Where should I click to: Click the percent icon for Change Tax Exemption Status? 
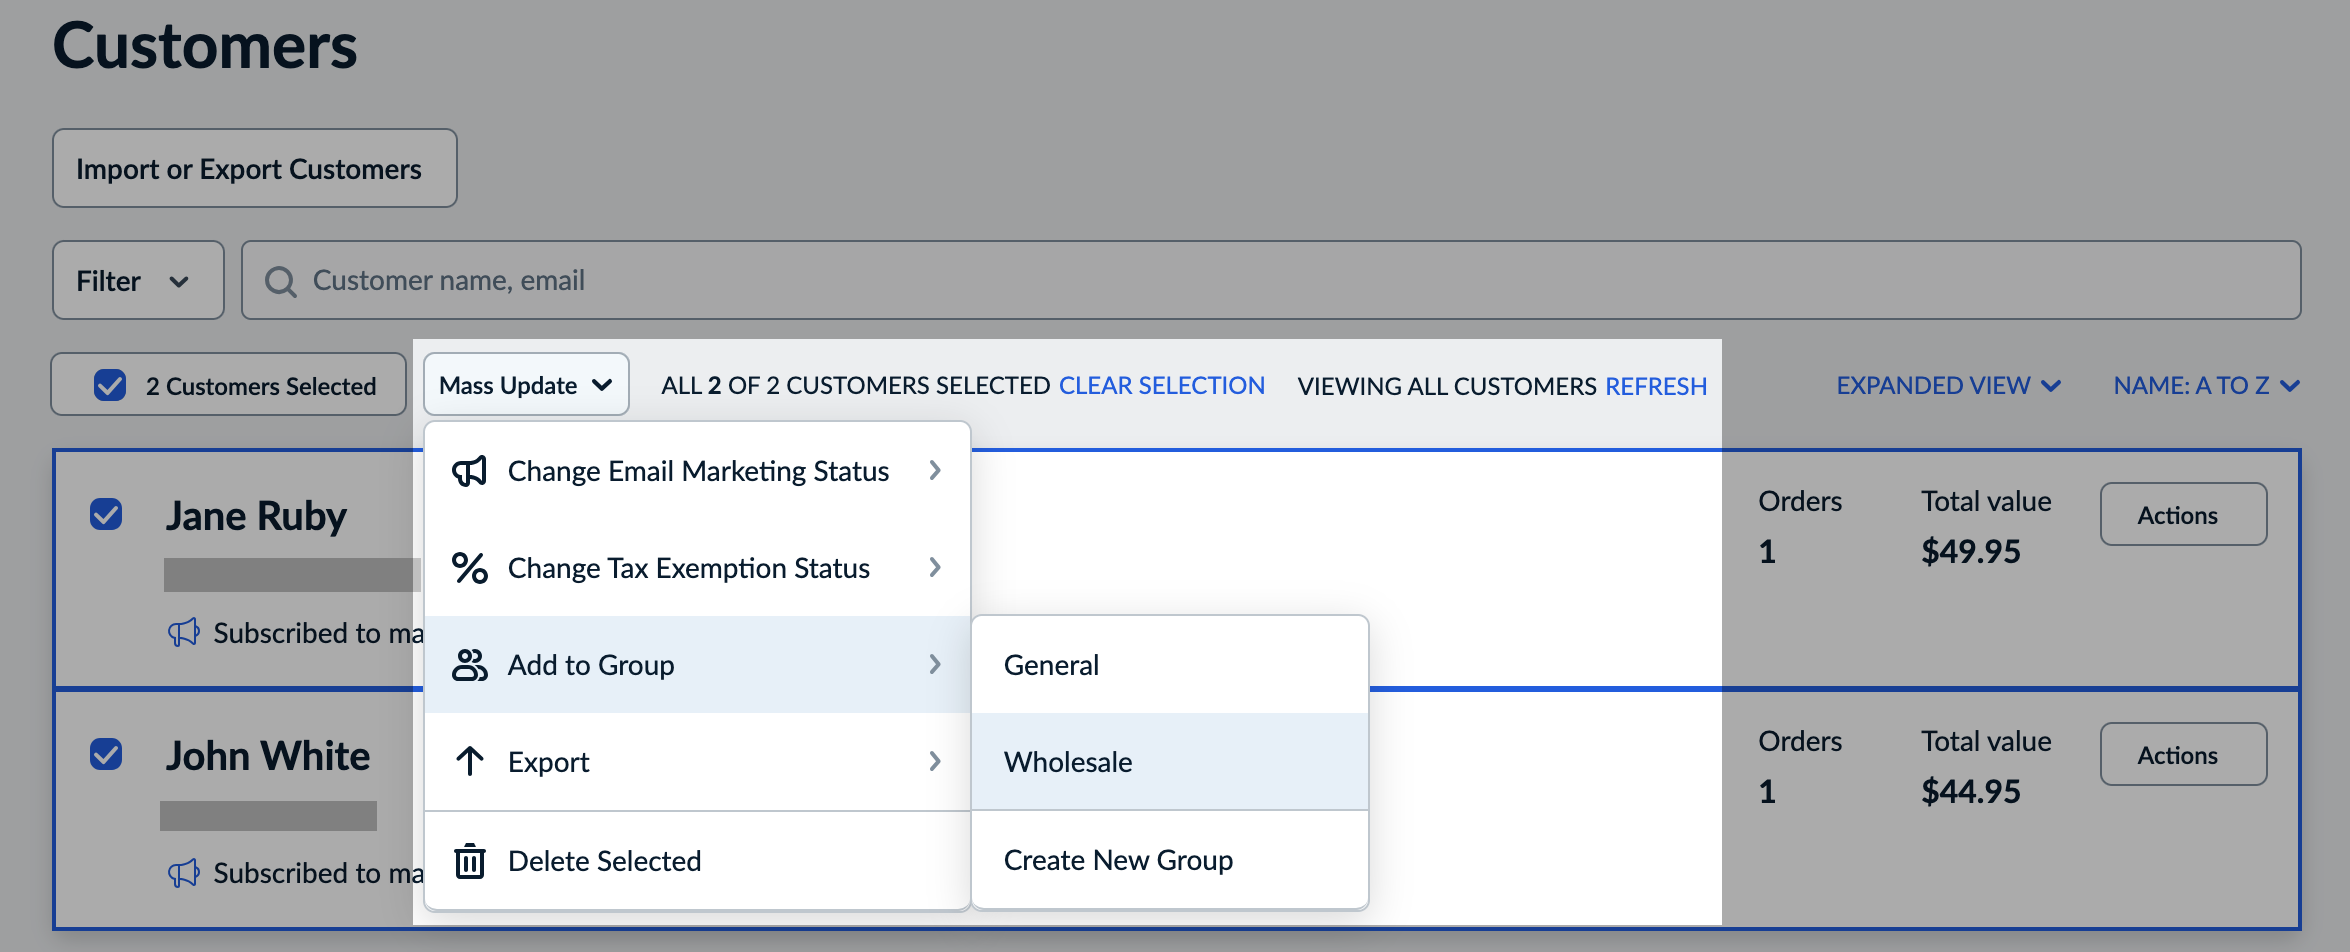(470, 568)
